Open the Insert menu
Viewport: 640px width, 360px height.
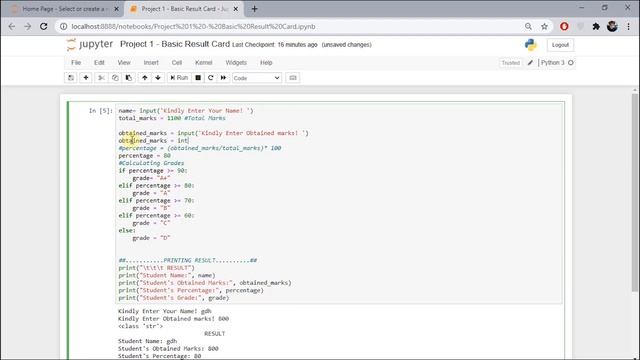point(151,62)
